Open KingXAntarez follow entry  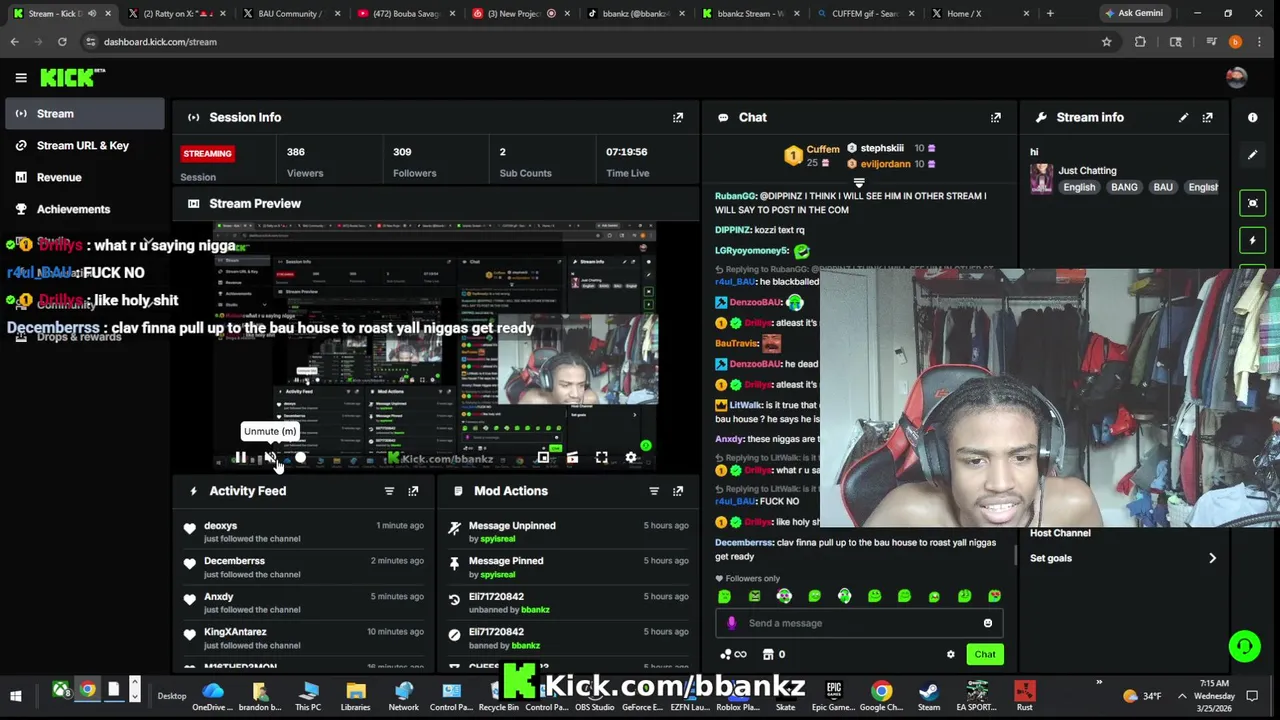235,632
